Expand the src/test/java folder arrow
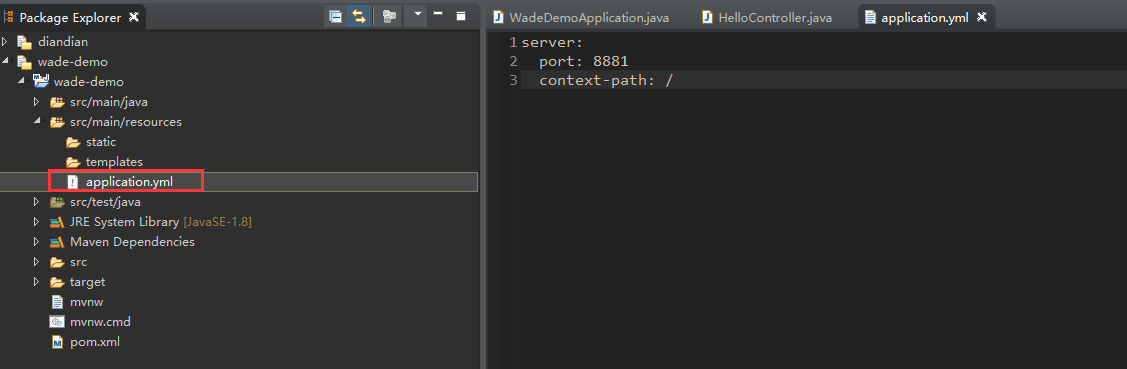The image size is (1127, 369). point(37,202)
